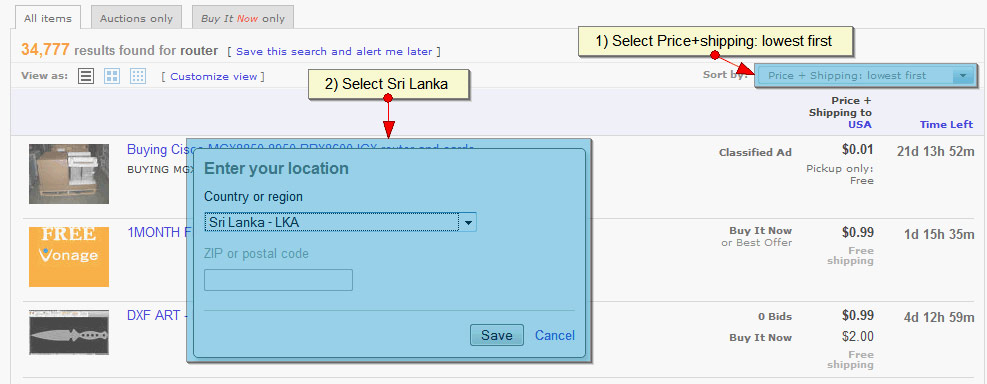
Task: Click the USA shipping destination link
Action: tap(860, 125)
